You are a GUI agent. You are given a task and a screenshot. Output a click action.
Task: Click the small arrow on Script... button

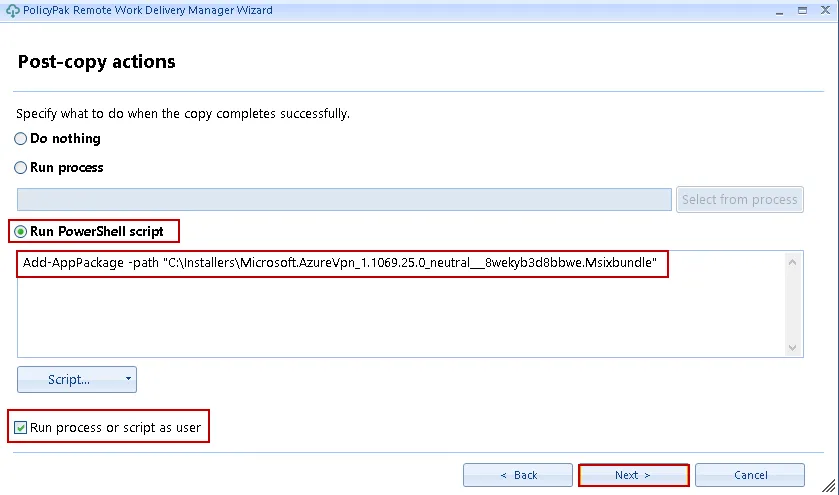tap(128, 380)
